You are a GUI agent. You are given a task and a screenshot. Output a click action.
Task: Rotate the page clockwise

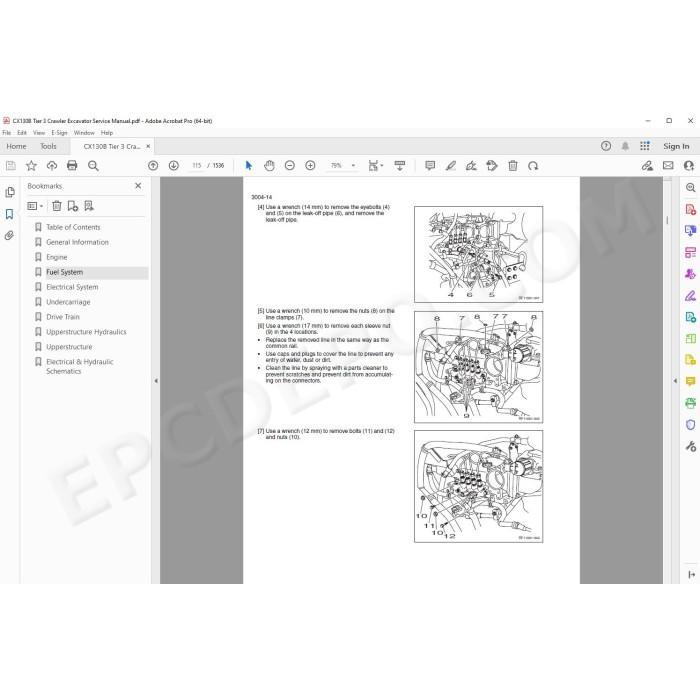[x=533, y=166]
